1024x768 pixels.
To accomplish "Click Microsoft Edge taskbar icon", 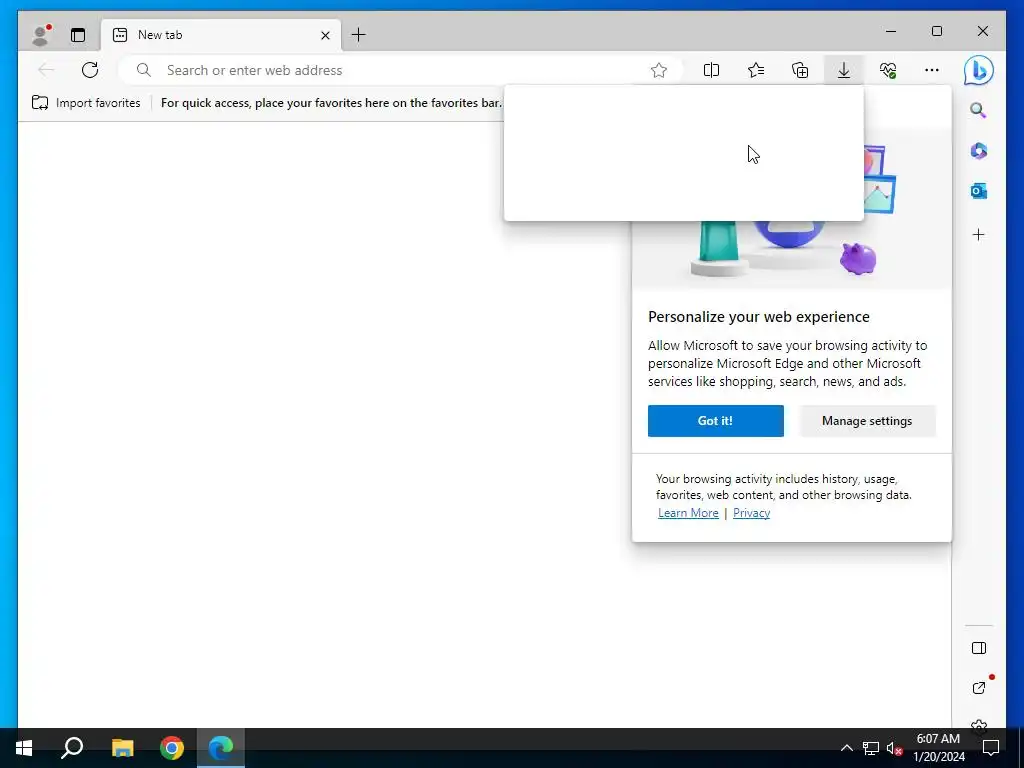I will click(221, 748).
